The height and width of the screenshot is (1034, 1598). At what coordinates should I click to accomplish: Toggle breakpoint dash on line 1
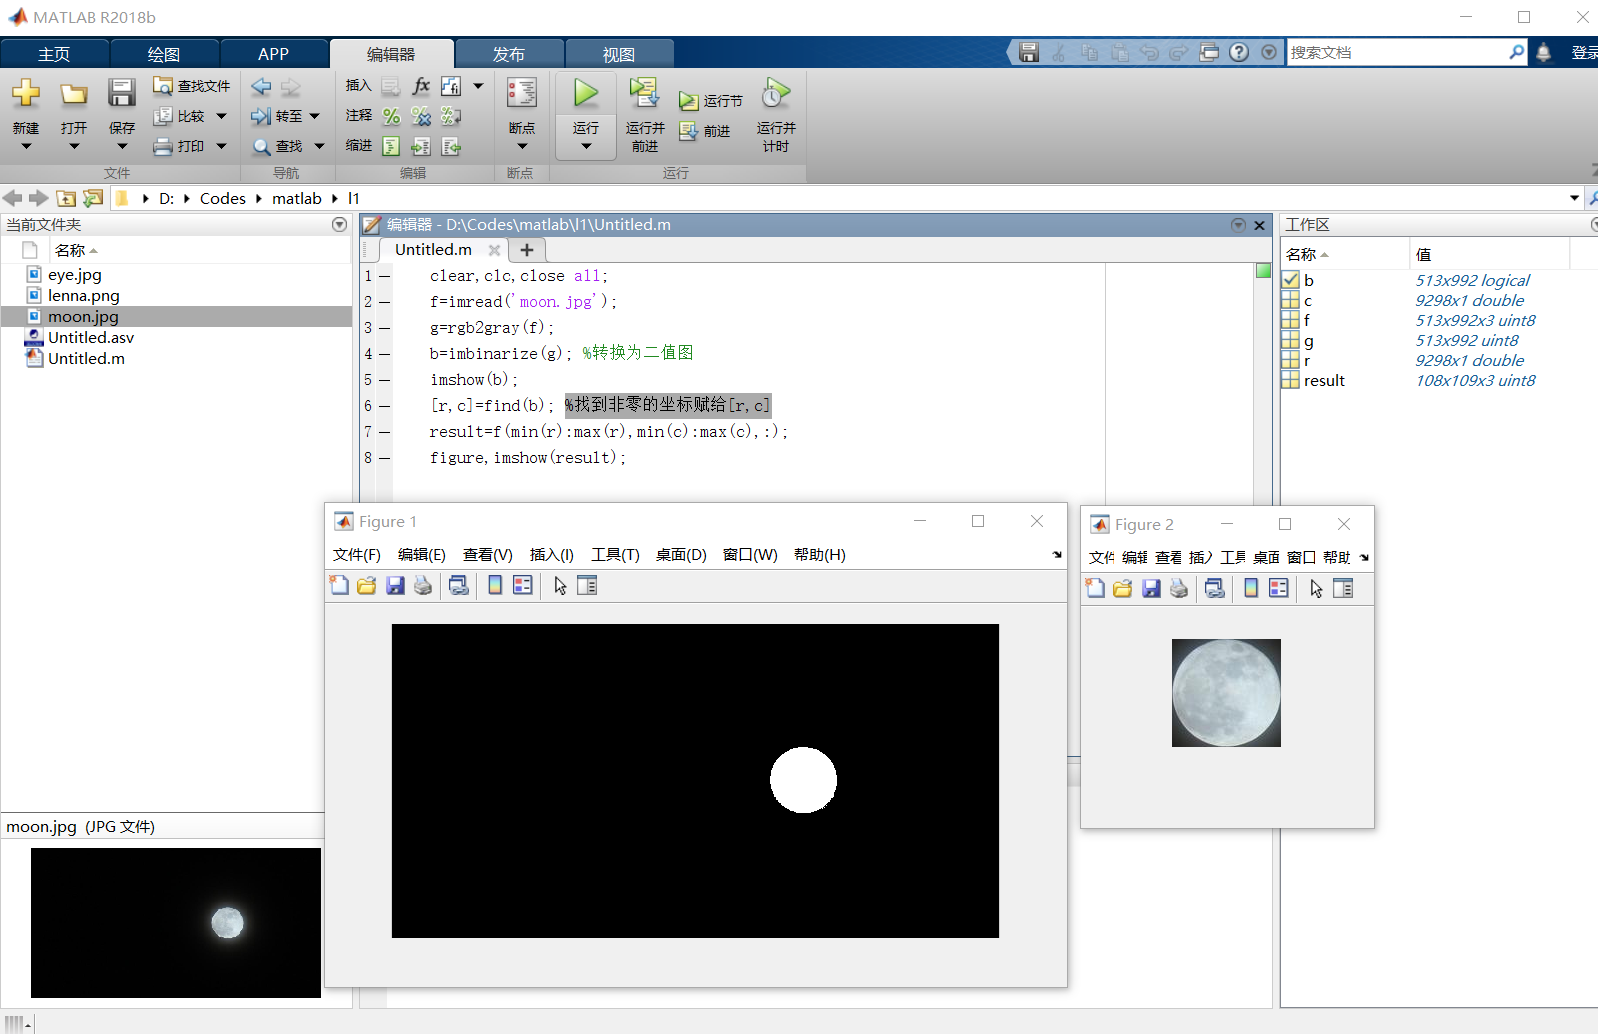click(x=384, y=276)
